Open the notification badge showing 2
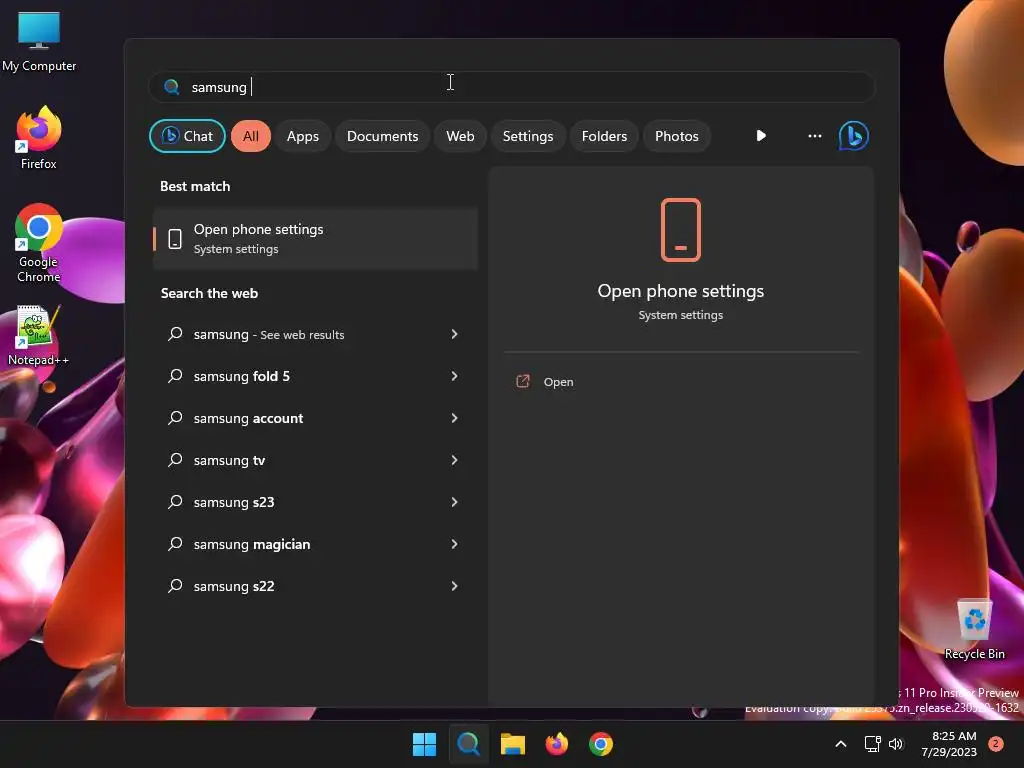The height and width of the screenshot is (768, 1024). 996,743
